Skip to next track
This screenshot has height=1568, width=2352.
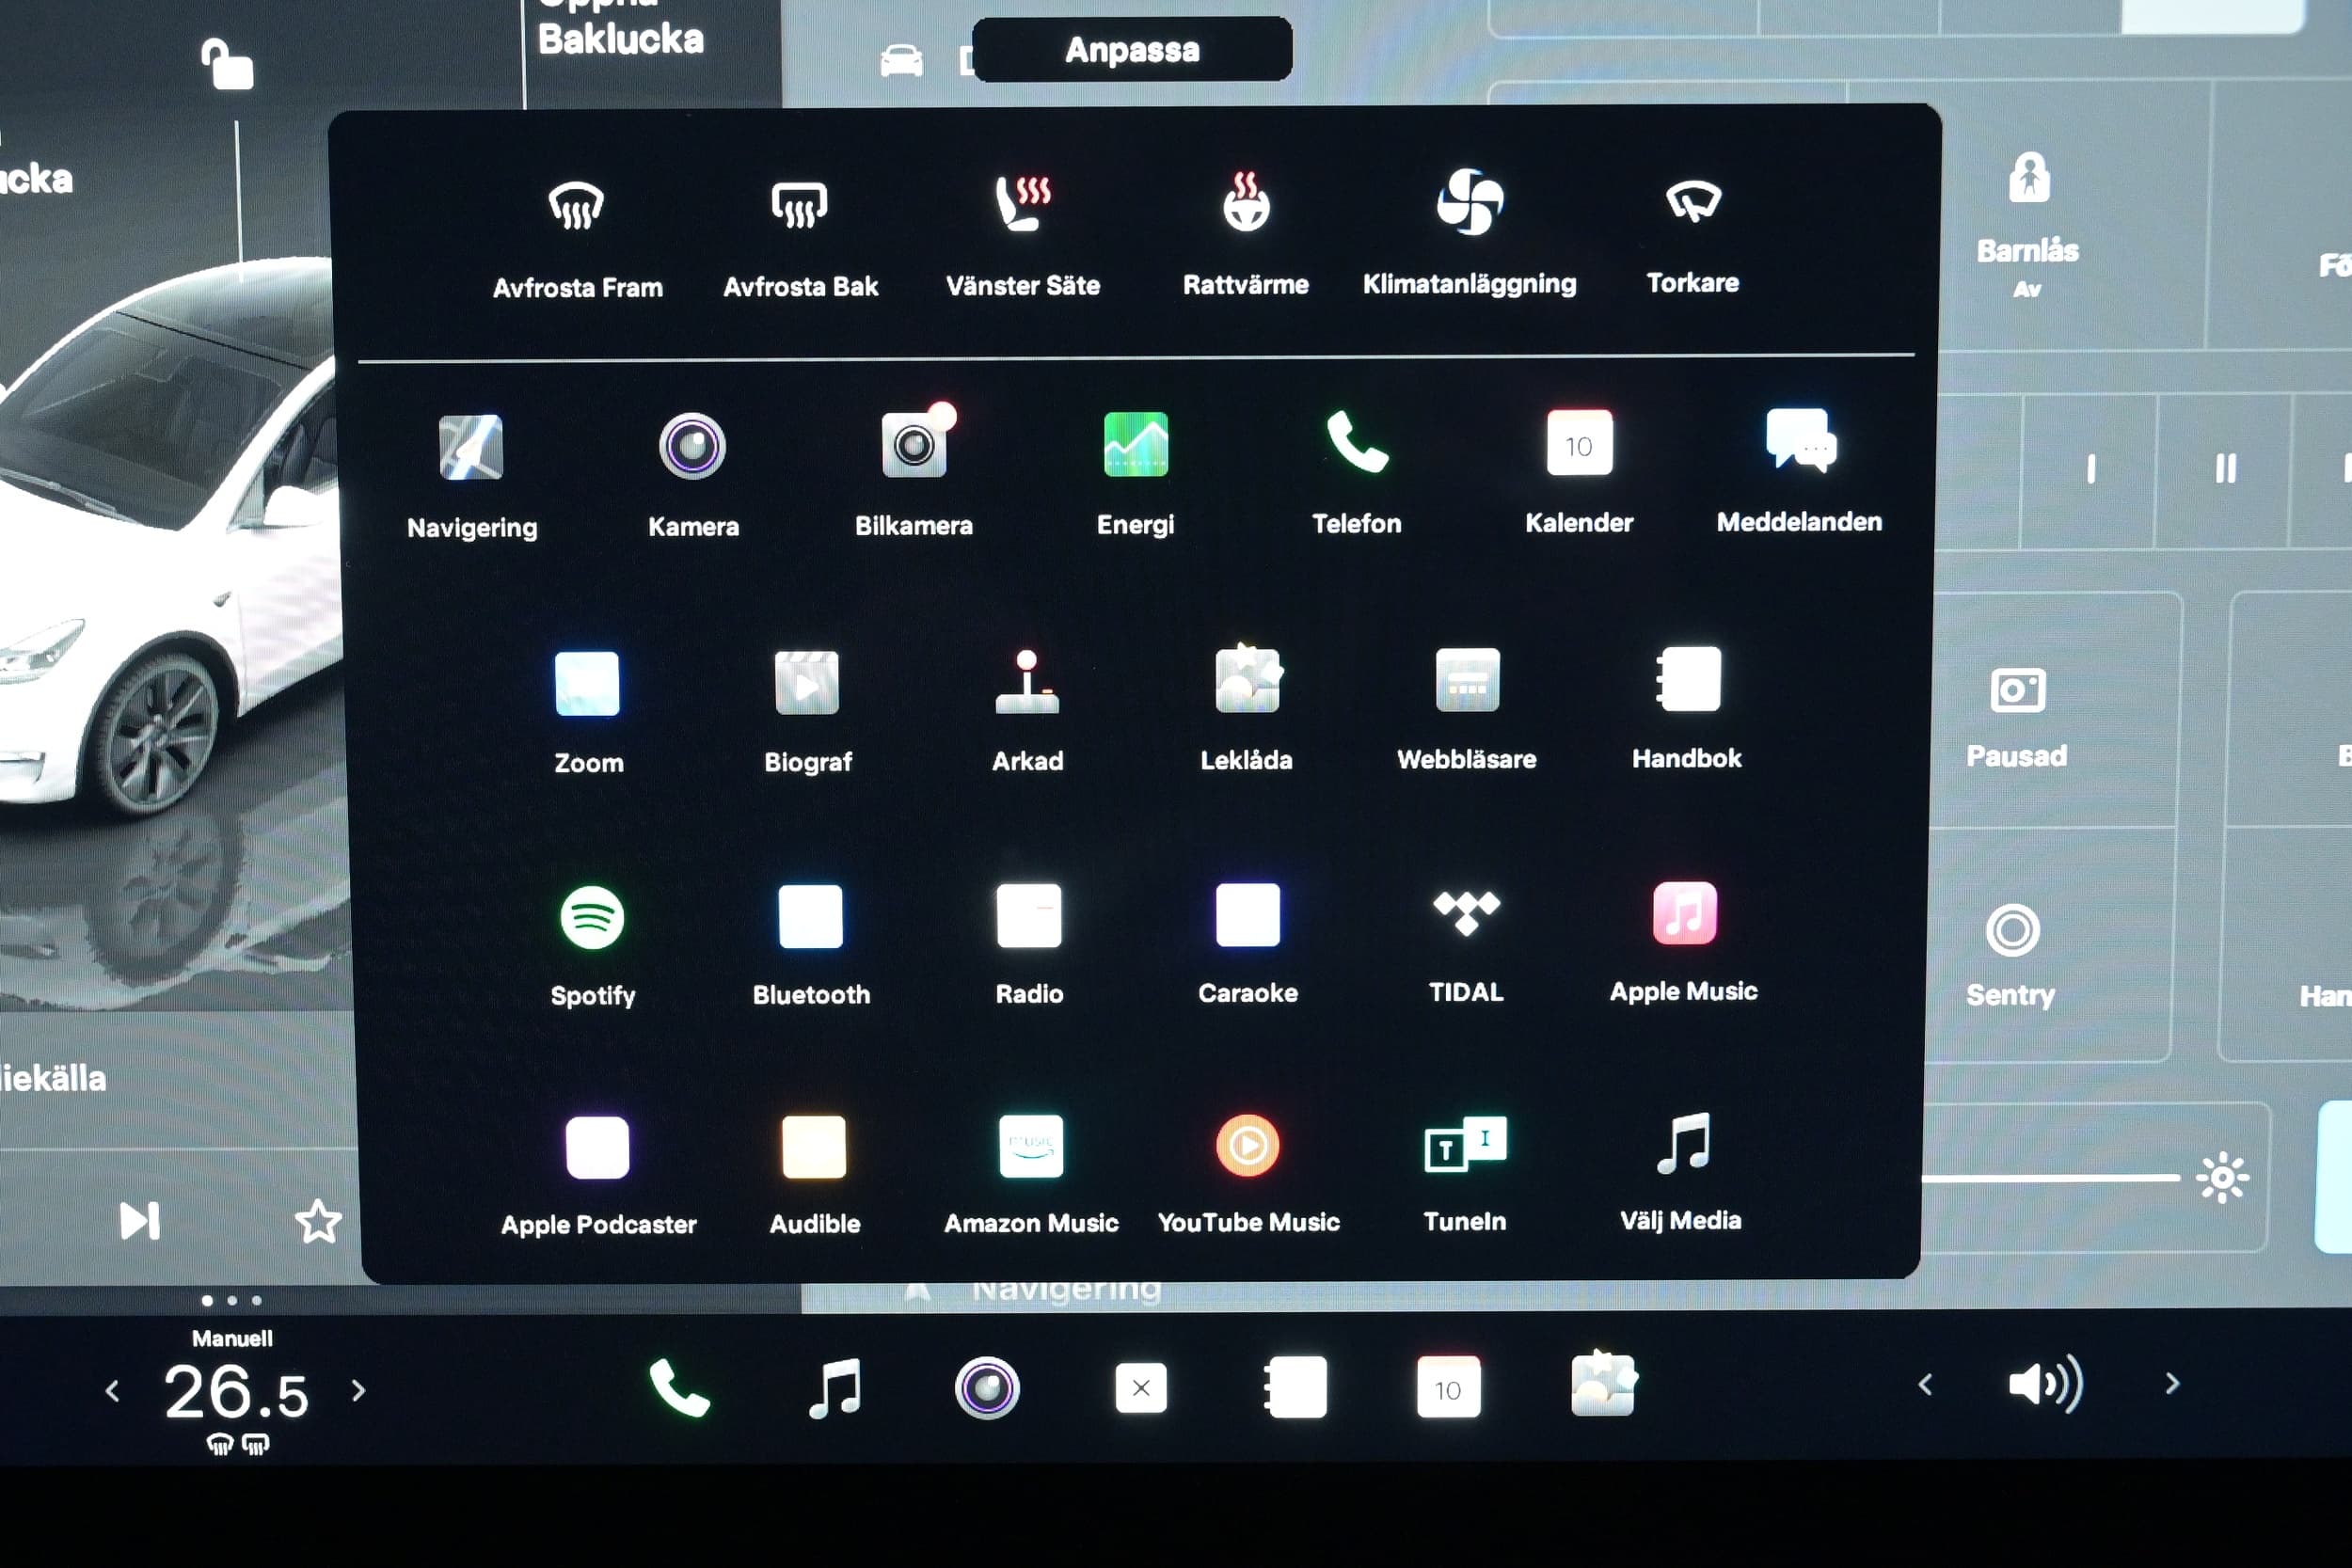pyautogui.click(x=139, y=1221)
